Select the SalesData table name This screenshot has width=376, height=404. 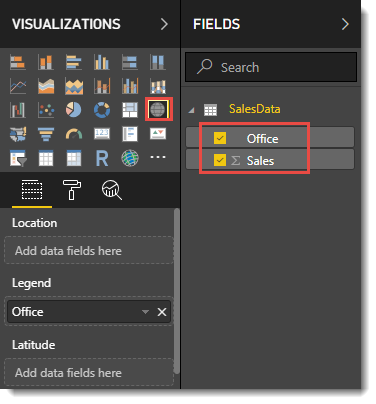pyautogui.click(x=255, y=109)
